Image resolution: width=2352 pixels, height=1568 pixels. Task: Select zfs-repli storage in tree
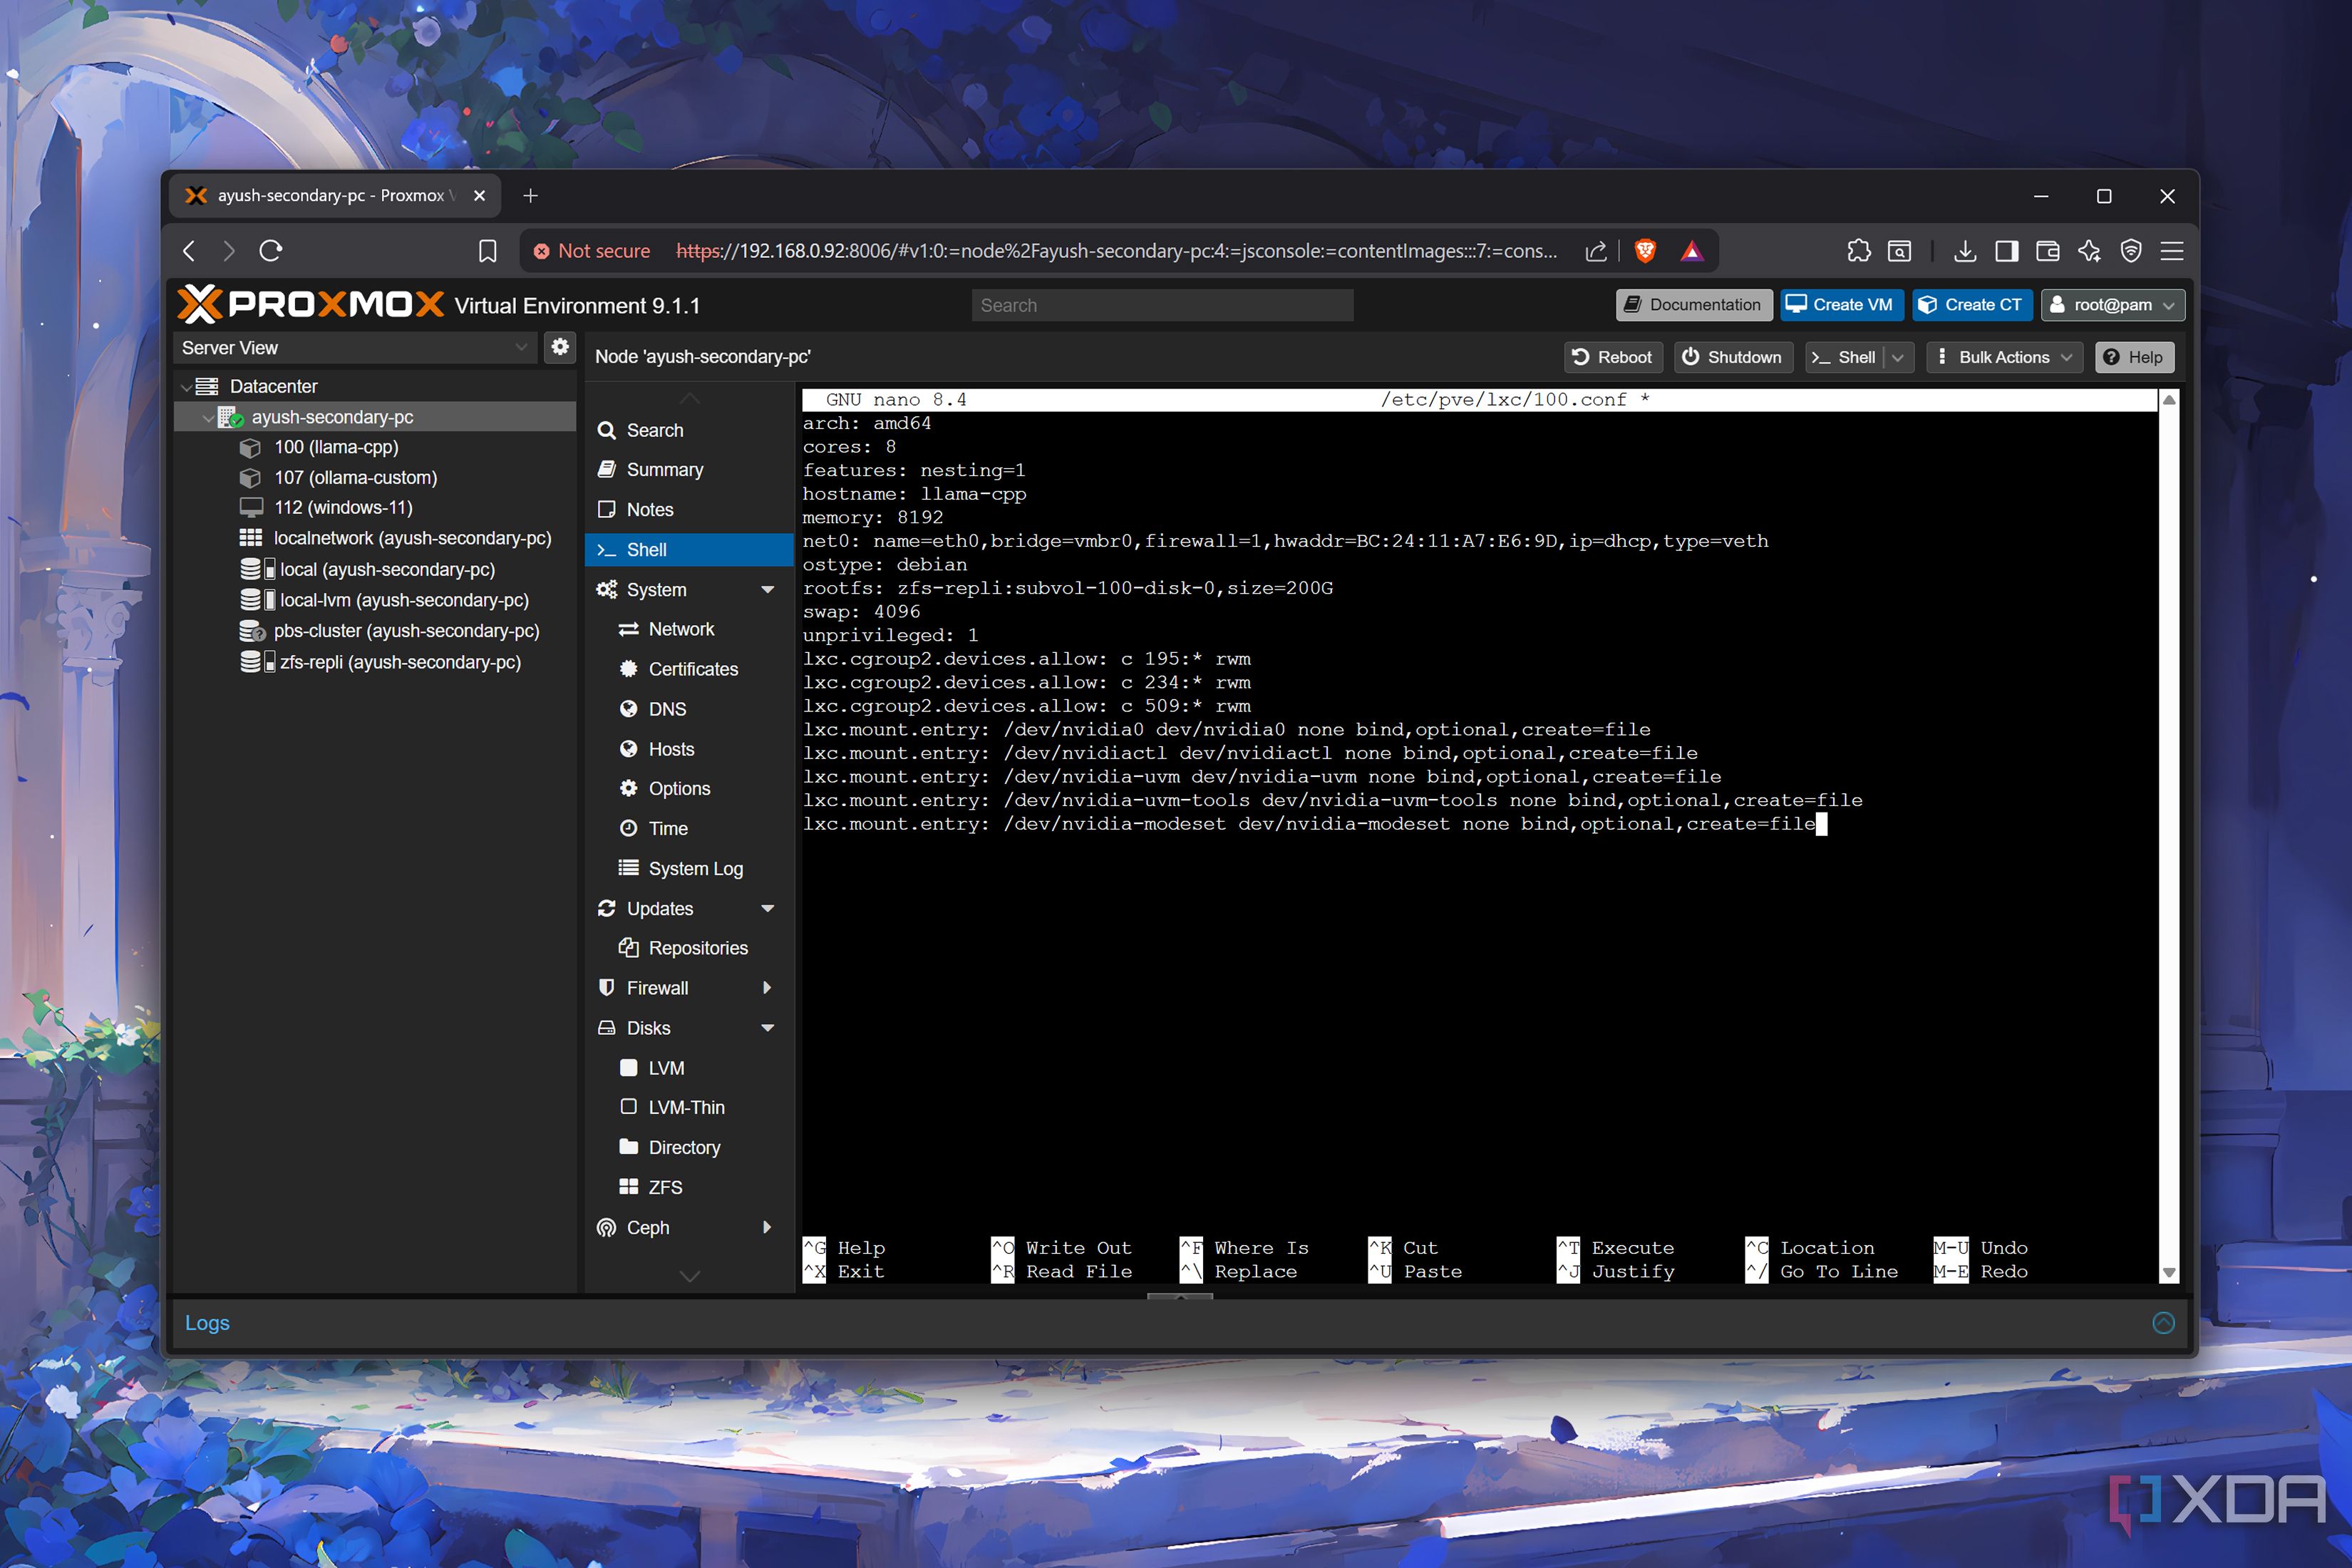[400, 662]
